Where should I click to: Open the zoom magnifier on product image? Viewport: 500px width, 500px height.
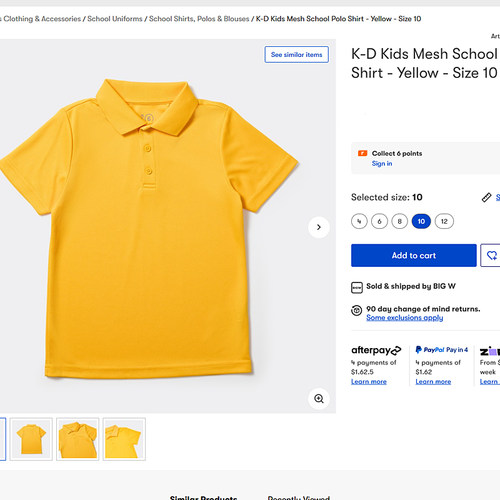(319, 398)
